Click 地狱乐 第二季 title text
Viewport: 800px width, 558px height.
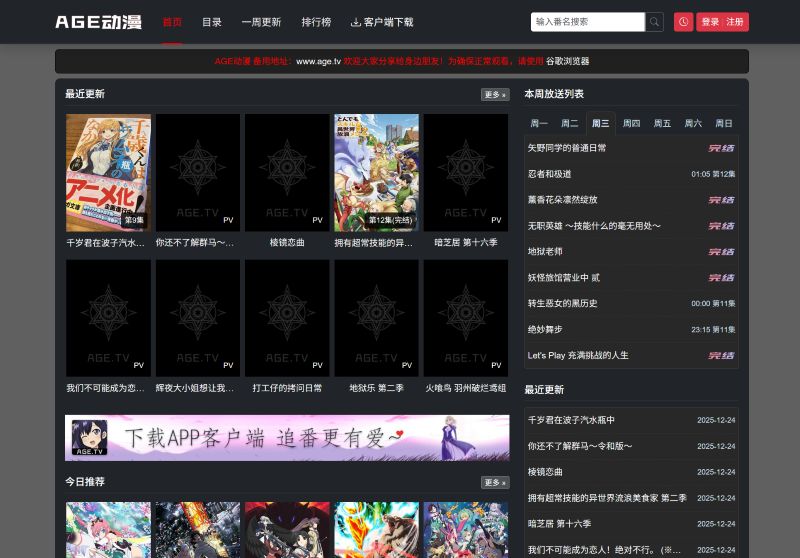click(x=377, y=388)
